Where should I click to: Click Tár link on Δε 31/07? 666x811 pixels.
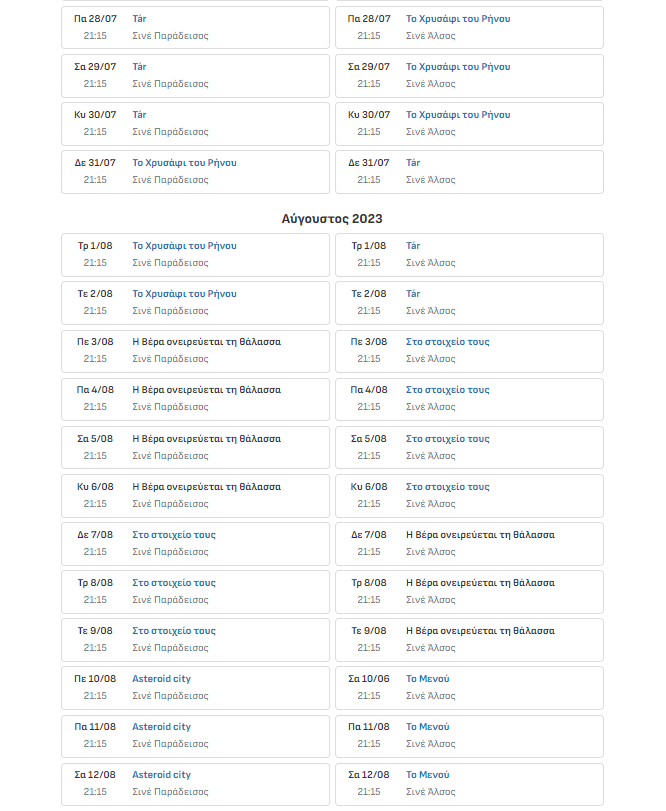(413, 163)
